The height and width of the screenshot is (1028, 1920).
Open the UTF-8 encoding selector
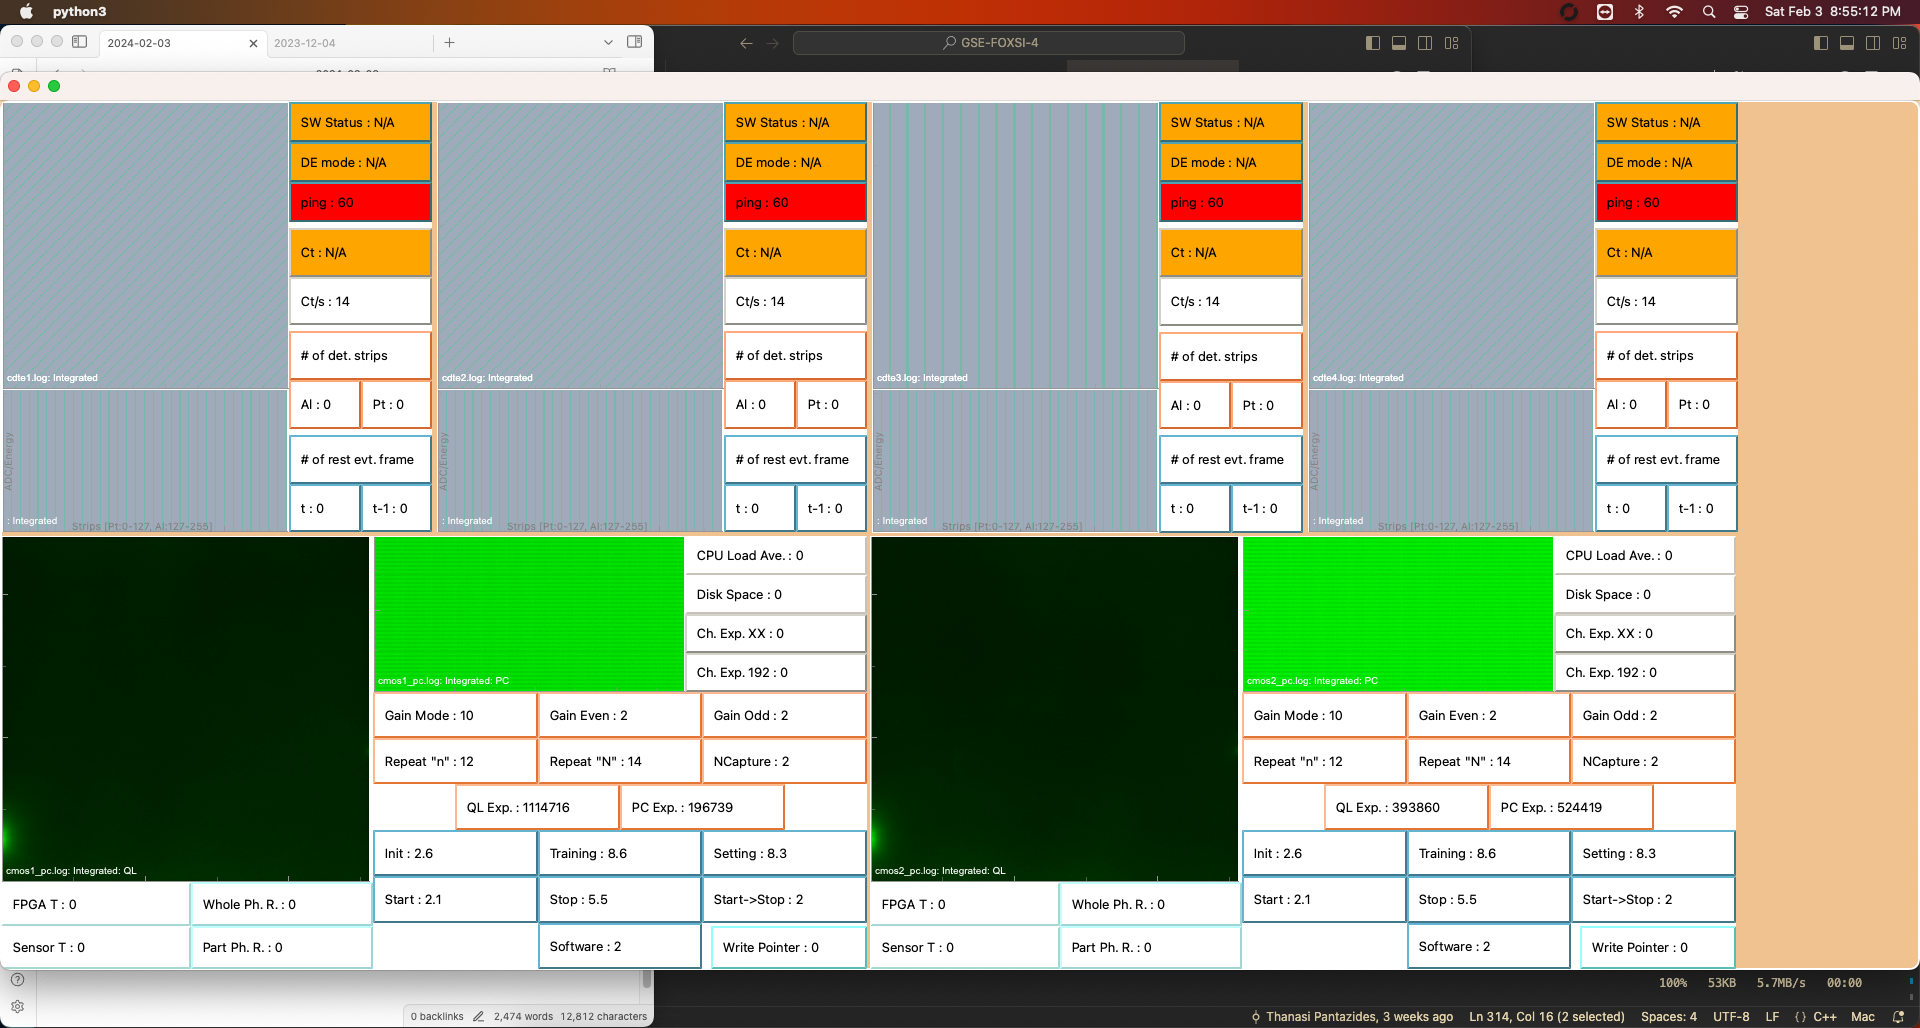(1731, 1017)
